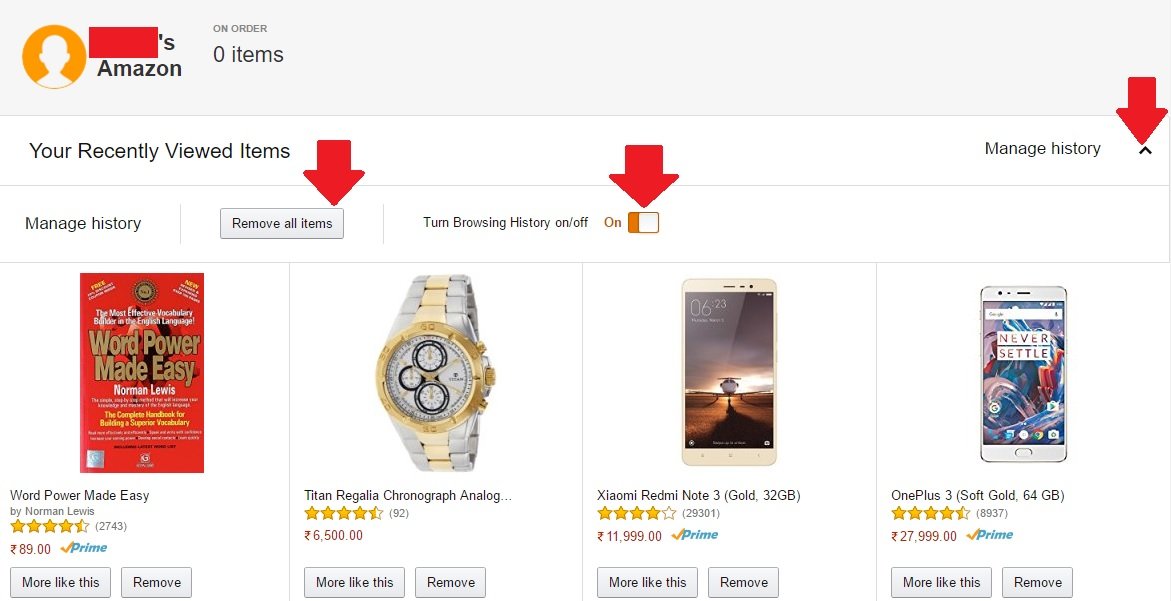
Task: Click the Prime badge under Xiaomi Redmi Note 3
Action: click(x=695, y=535)
